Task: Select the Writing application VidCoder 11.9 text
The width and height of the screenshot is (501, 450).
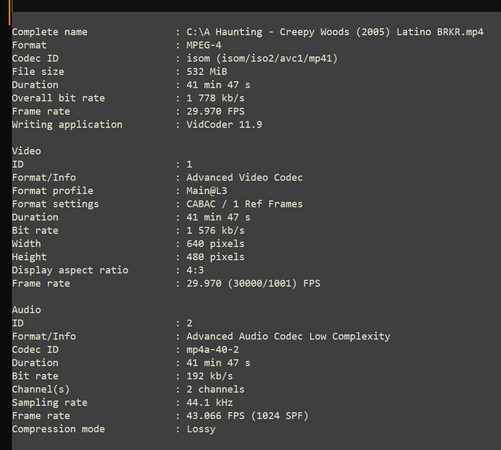Action: tap(224, 124)
